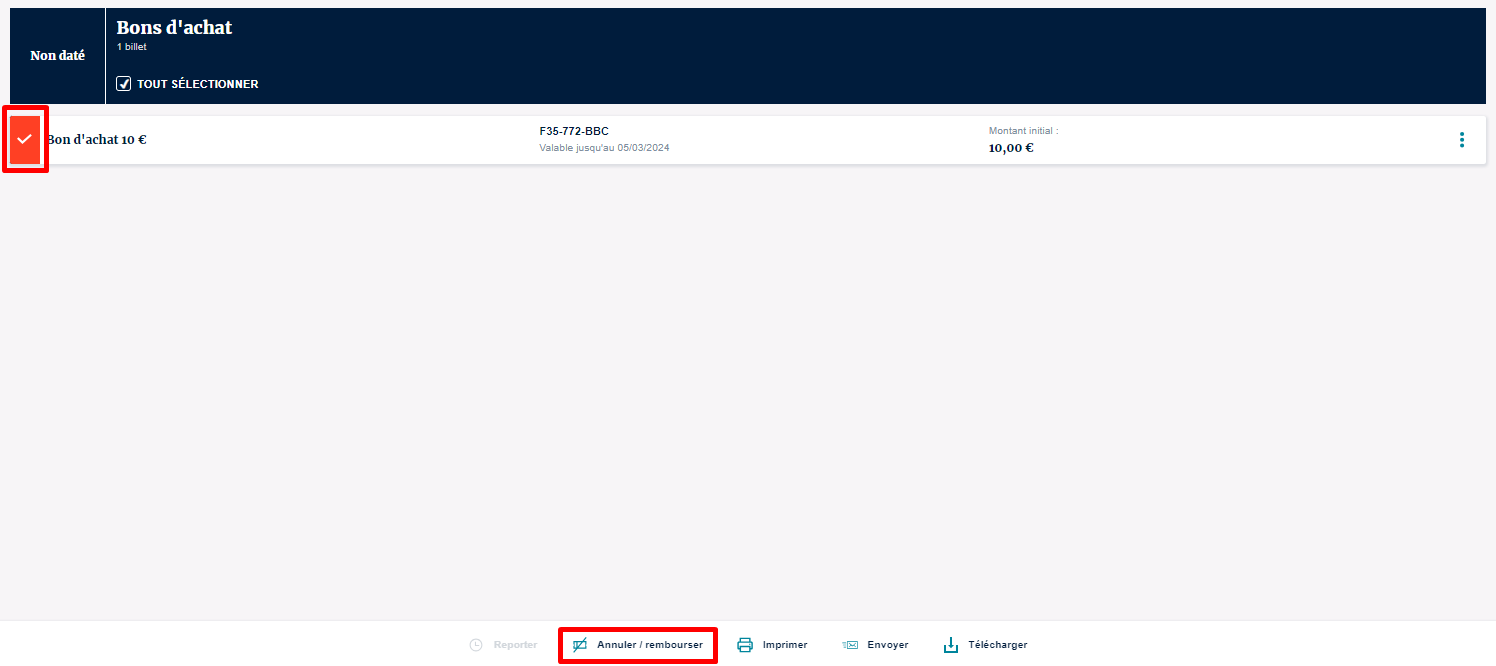This screenshot has width=1496, height=666.
Task: Click the download arrow icon for Télécharger
Action: point(951,645)
